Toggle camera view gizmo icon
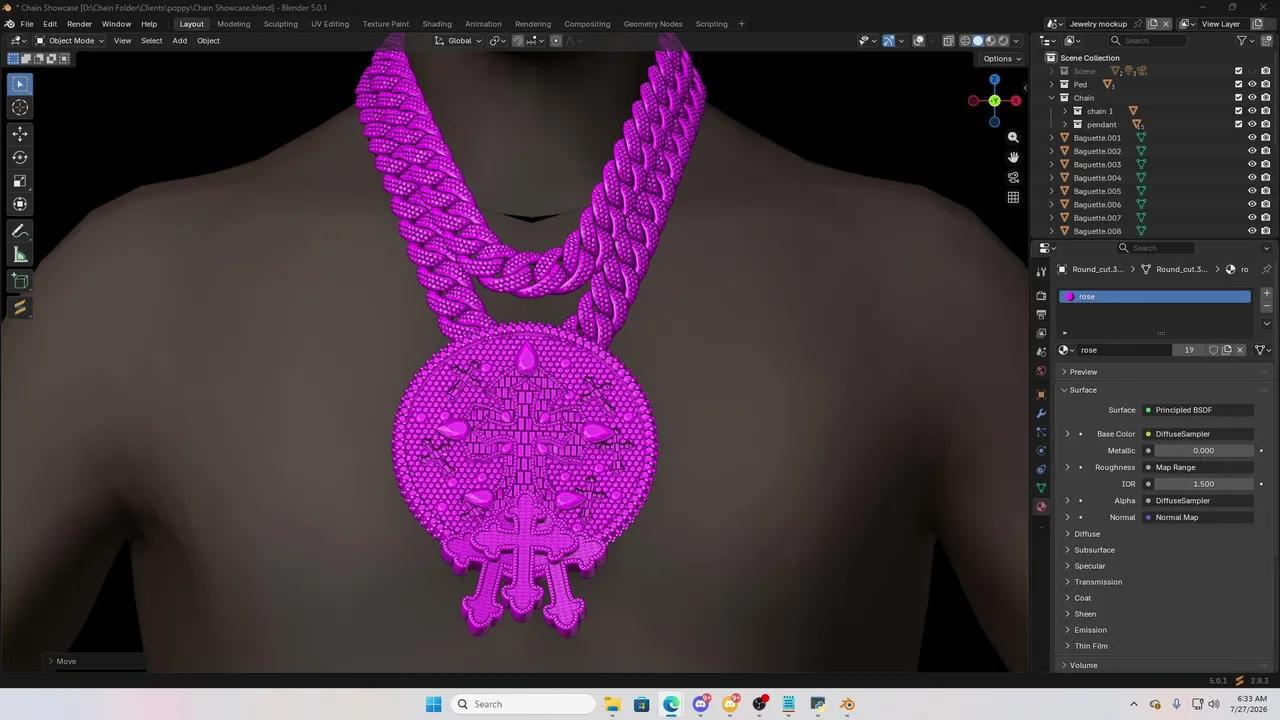The image size is (1280, 720). (1013, 177)
